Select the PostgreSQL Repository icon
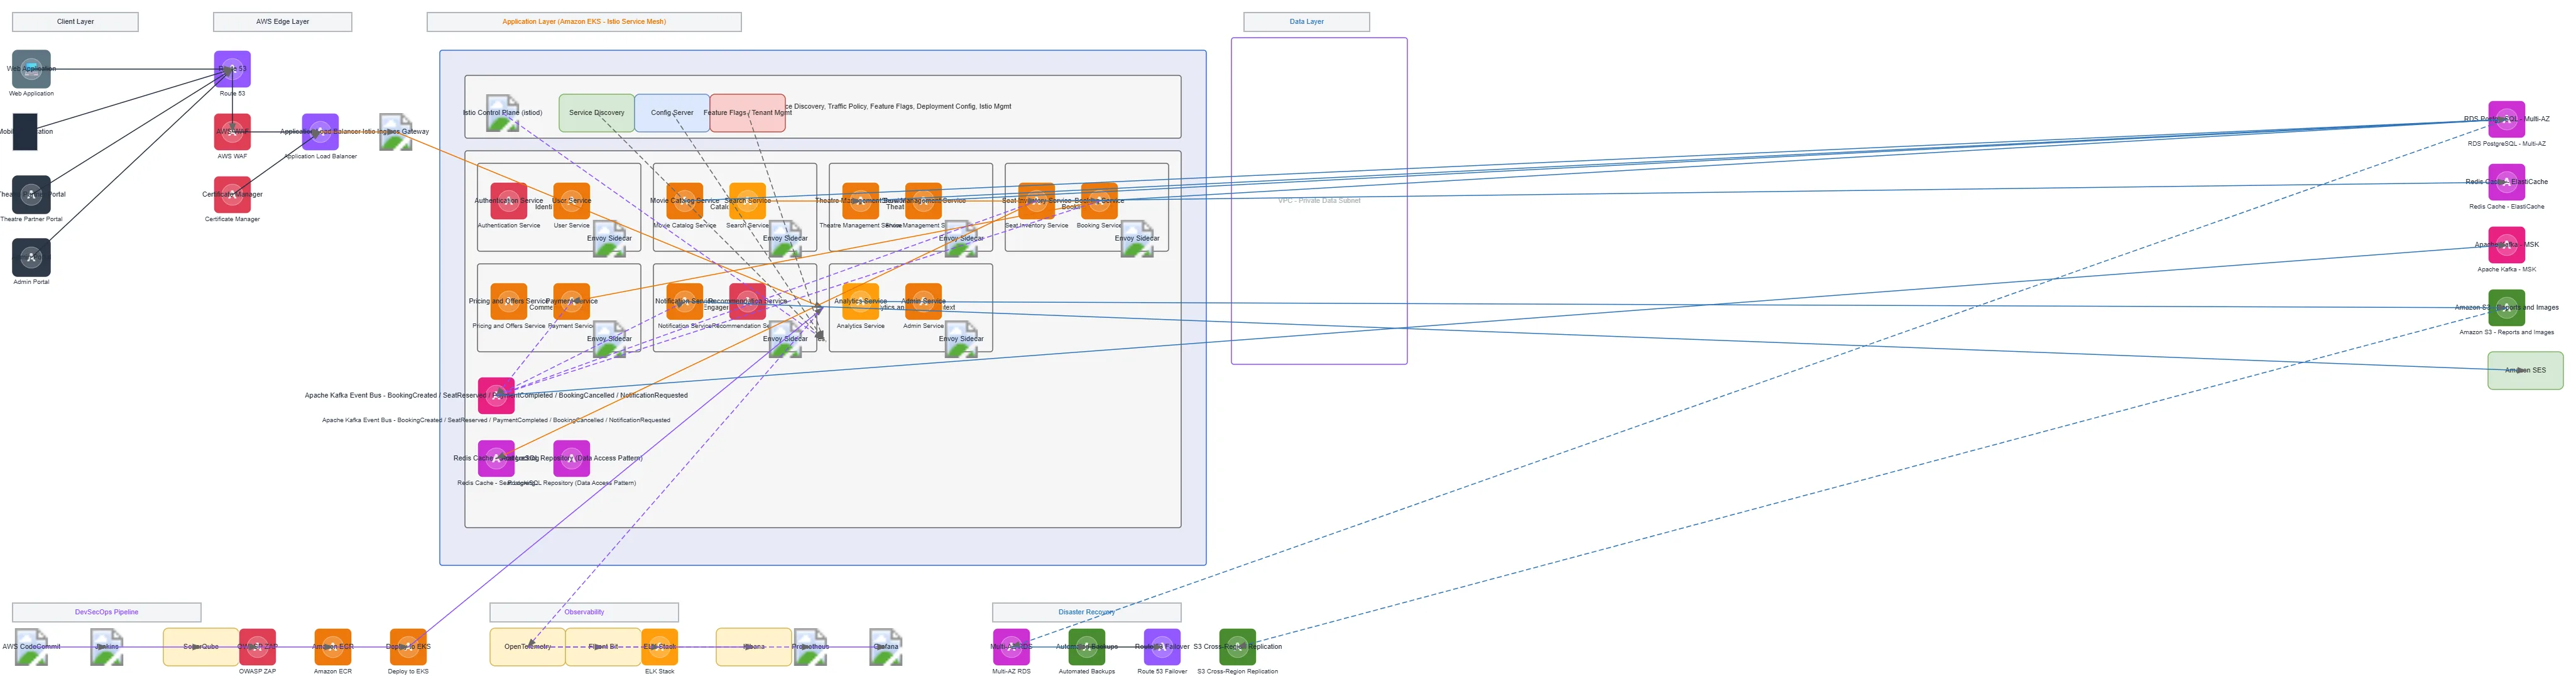The image size is (2576, 696). click(x=571, y=459)
